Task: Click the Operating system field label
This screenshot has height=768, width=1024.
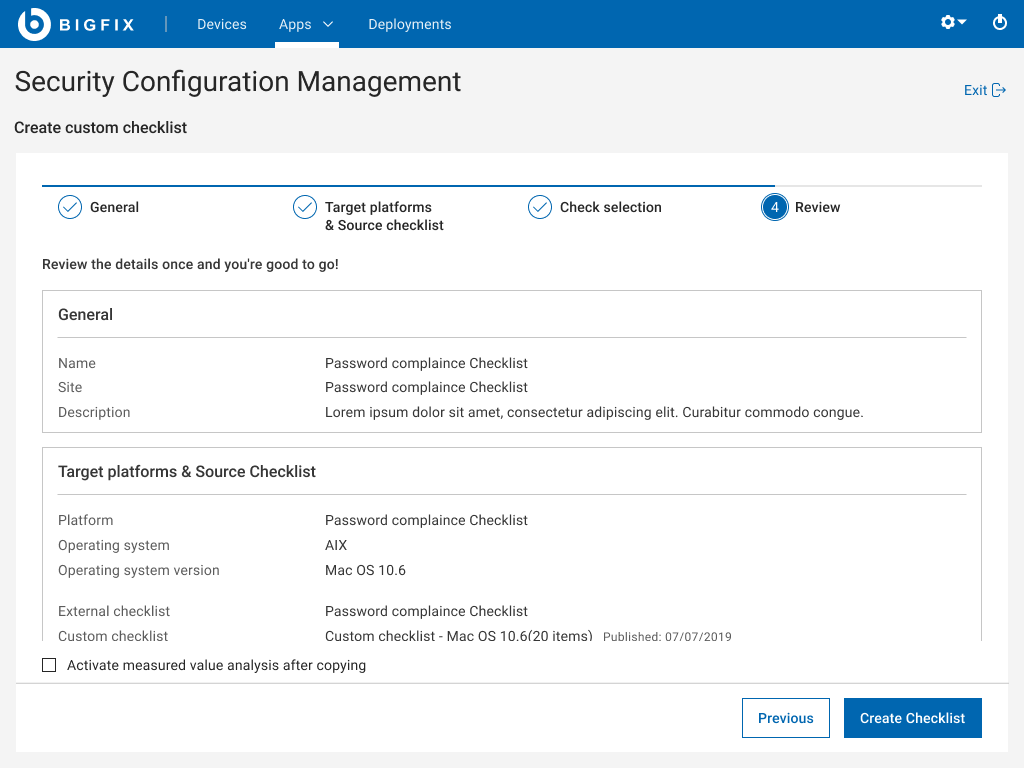Action: [x=114, y=545]
